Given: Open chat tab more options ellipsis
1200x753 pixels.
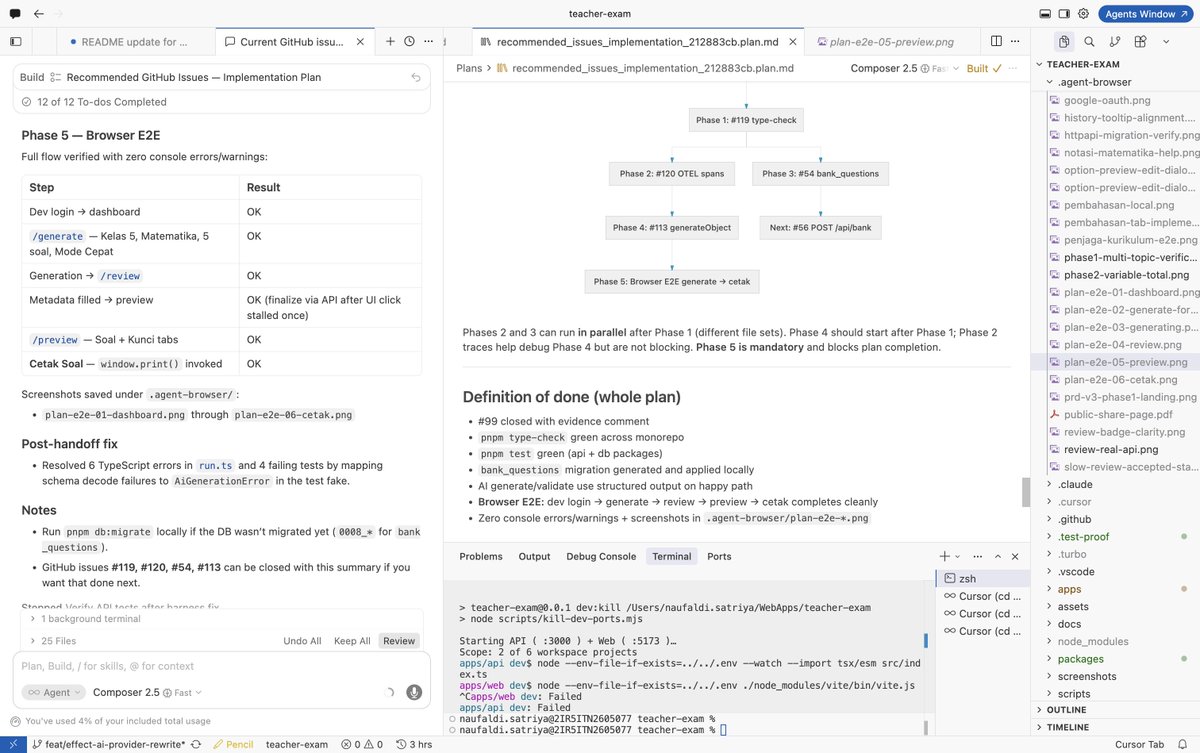Looking at the screenshot, I should click(428, 42).
